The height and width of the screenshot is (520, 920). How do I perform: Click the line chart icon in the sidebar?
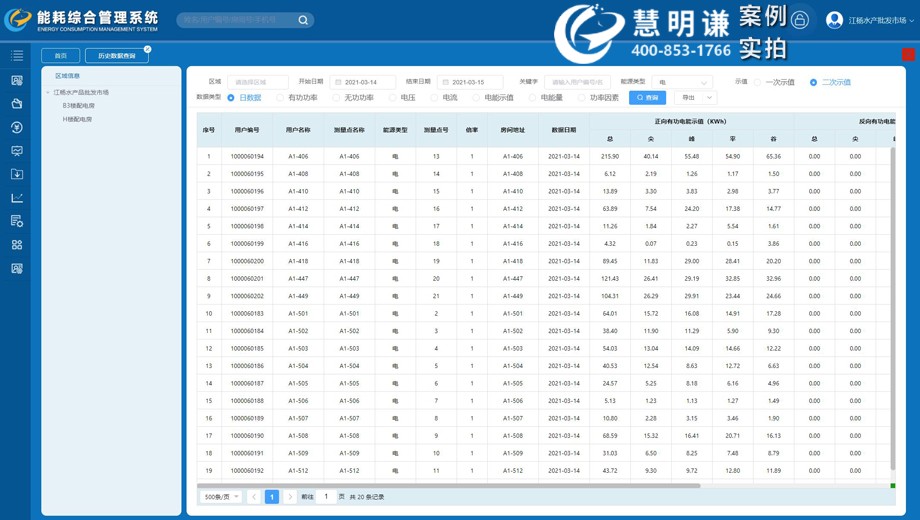tap(17, 198)
